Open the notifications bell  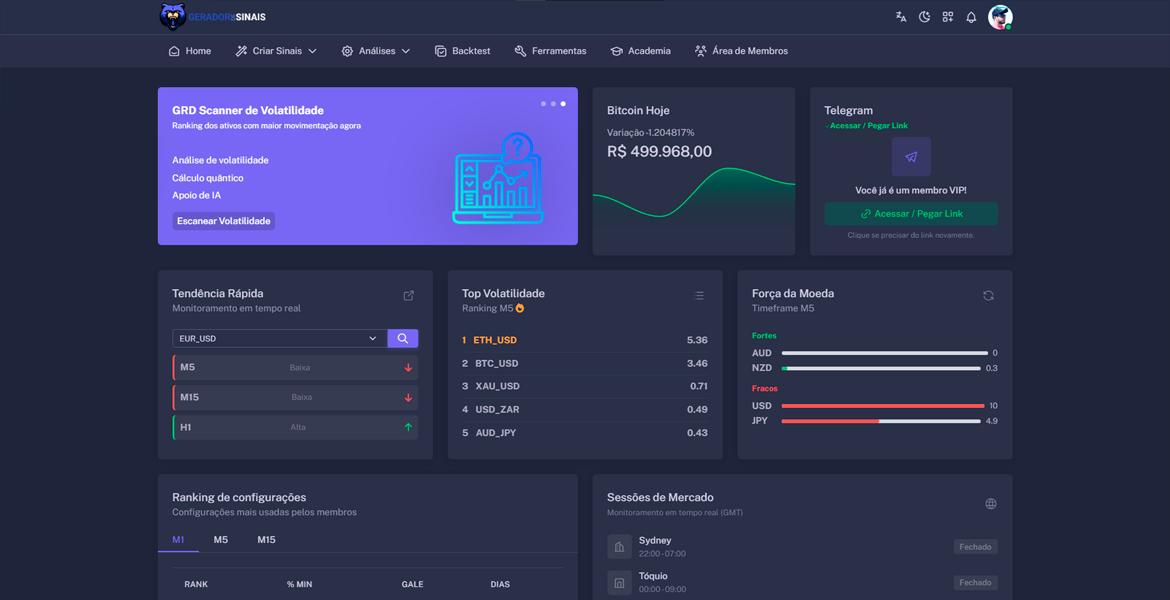click(971, 17)
